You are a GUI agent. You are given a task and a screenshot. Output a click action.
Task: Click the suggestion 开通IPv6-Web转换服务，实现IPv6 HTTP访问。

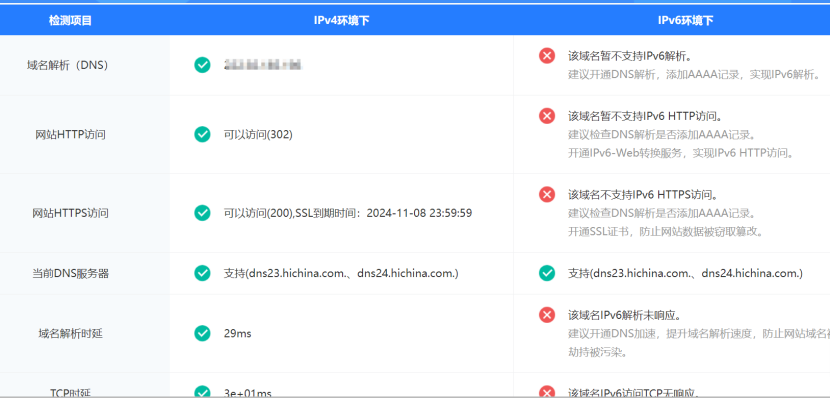680,153
